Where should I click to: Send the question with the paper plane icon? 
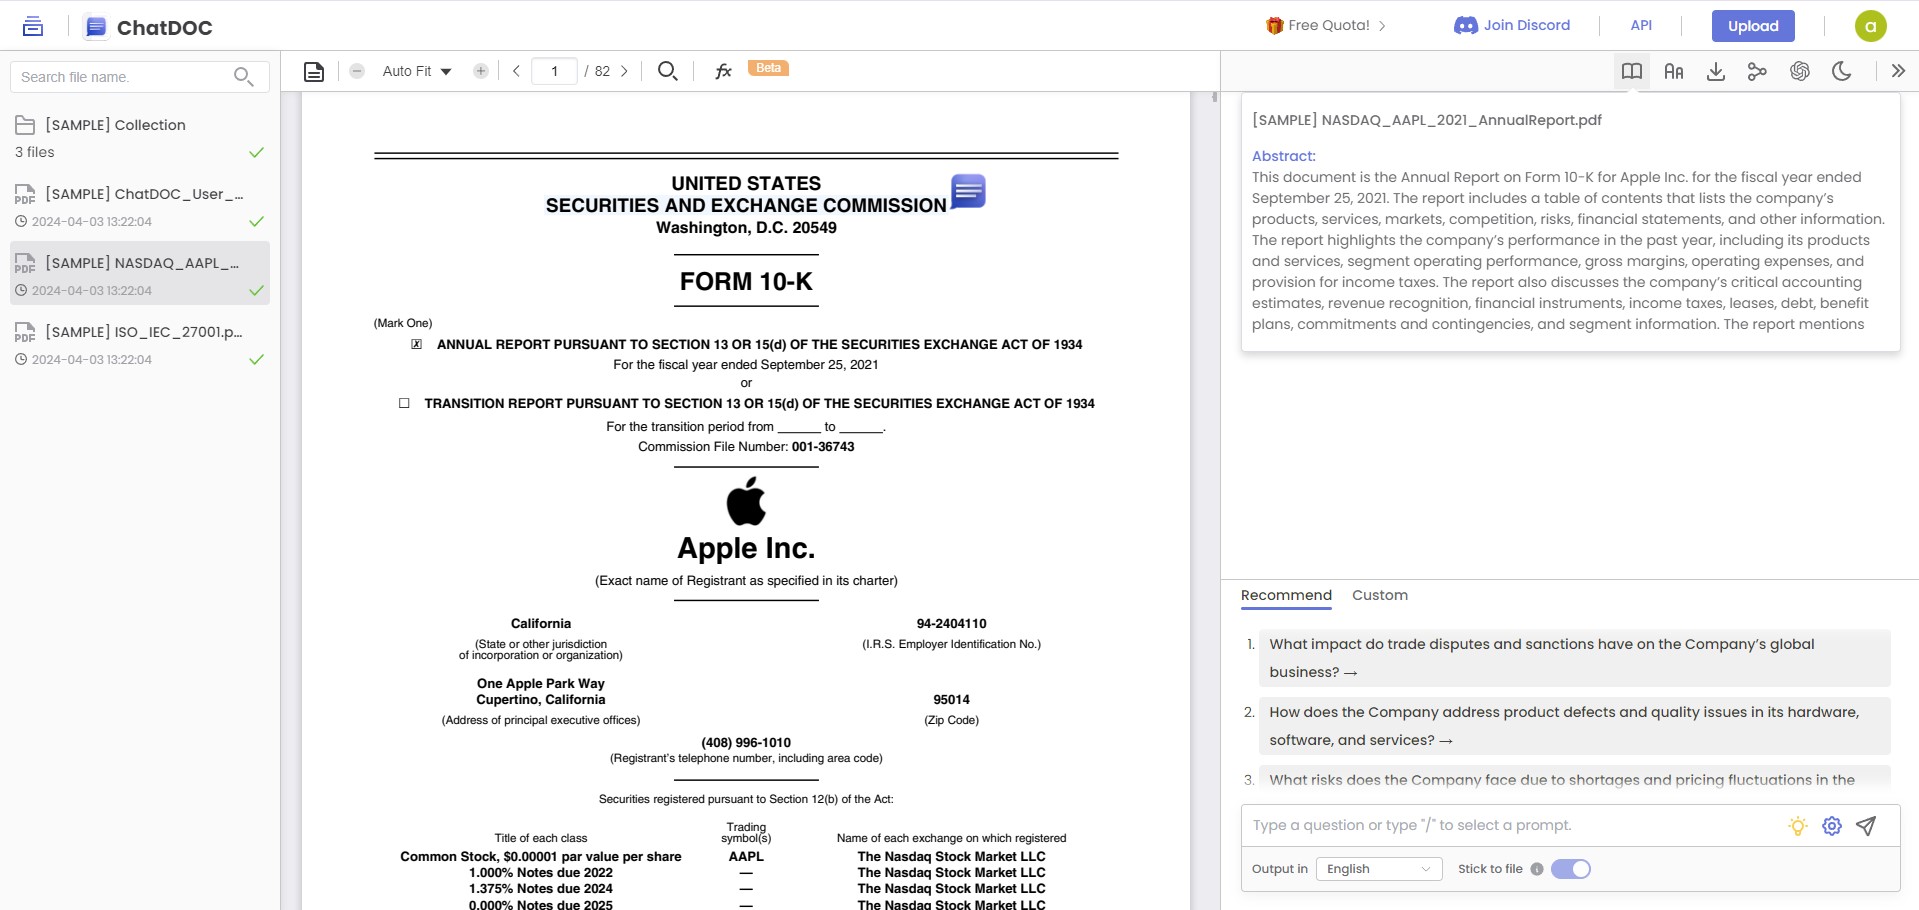pyautogui.click(x=1866, y=826)
